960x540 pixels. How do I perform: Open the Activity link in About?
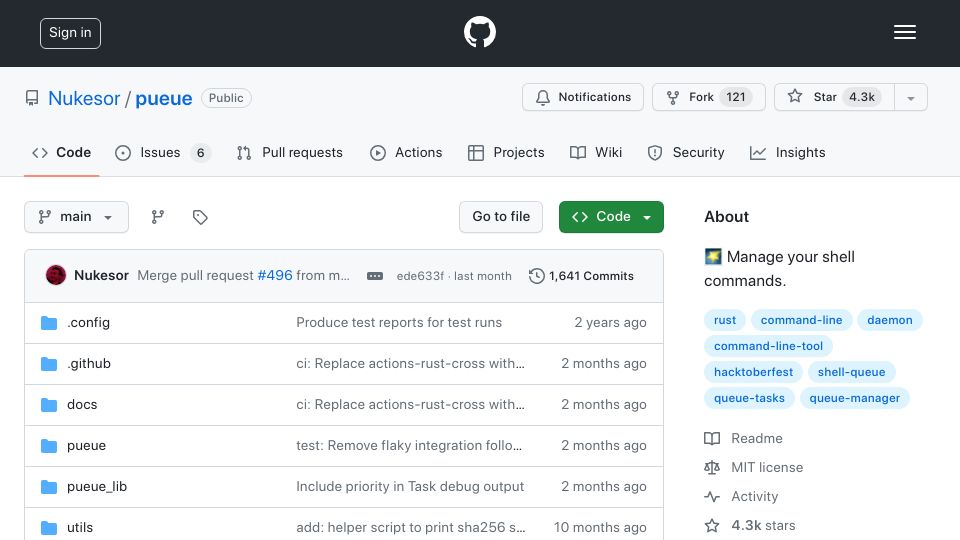[754, 497]
